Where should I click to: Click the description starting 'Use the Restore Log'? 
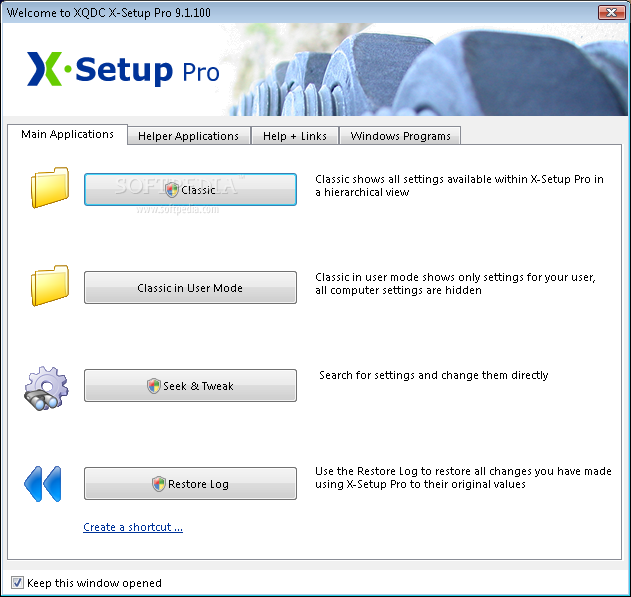tap(463, 478)
